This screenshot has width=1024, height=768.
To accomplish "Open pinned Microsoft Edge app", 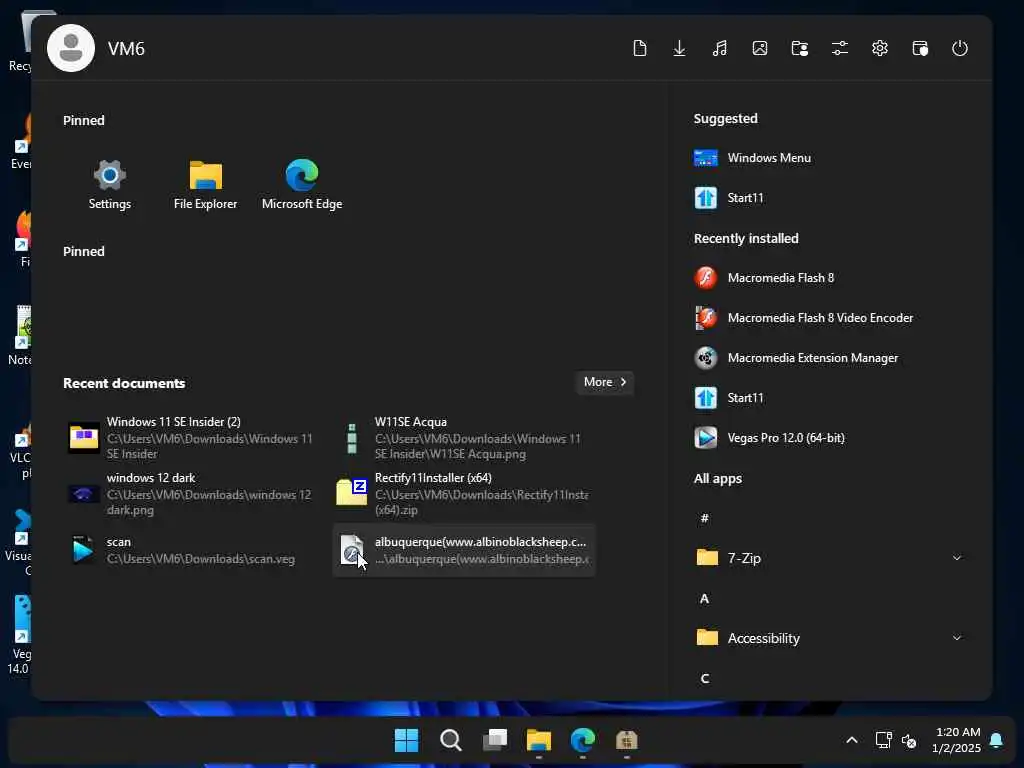I will point(302,185).
